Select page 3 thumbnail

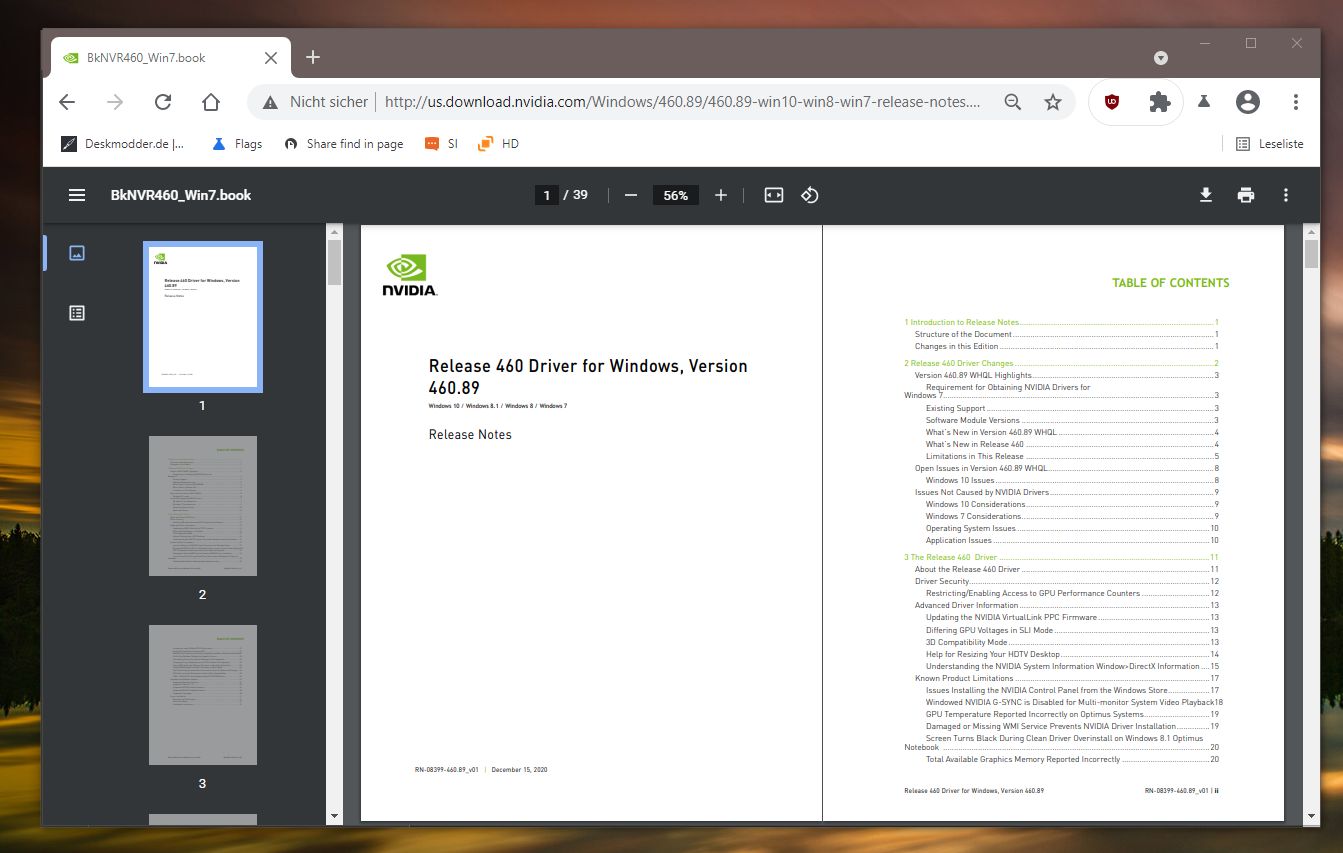pyautogui.click(x=203, y=695)
